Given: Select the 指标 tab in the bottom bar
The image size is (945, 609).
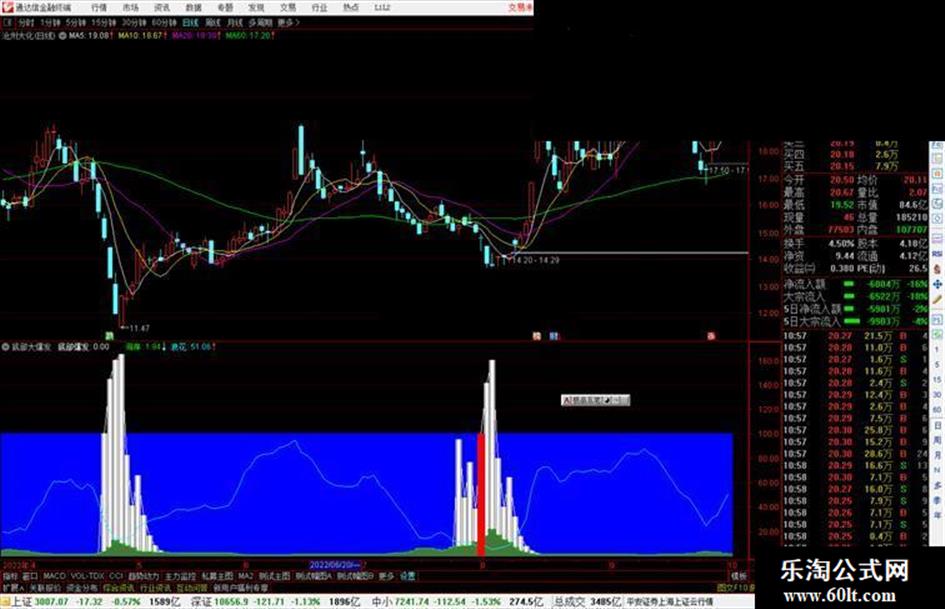Looking at the screenshot, I should (10, 576).
